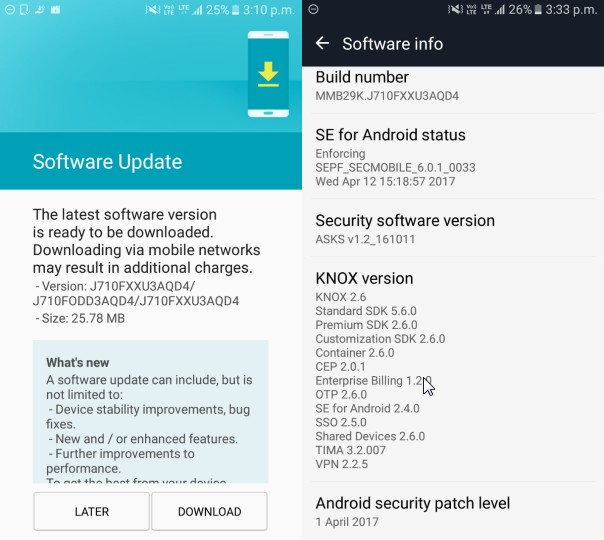The image size is (604, 540).
Task: Tap the Software info title text
Action: point(393,44)
